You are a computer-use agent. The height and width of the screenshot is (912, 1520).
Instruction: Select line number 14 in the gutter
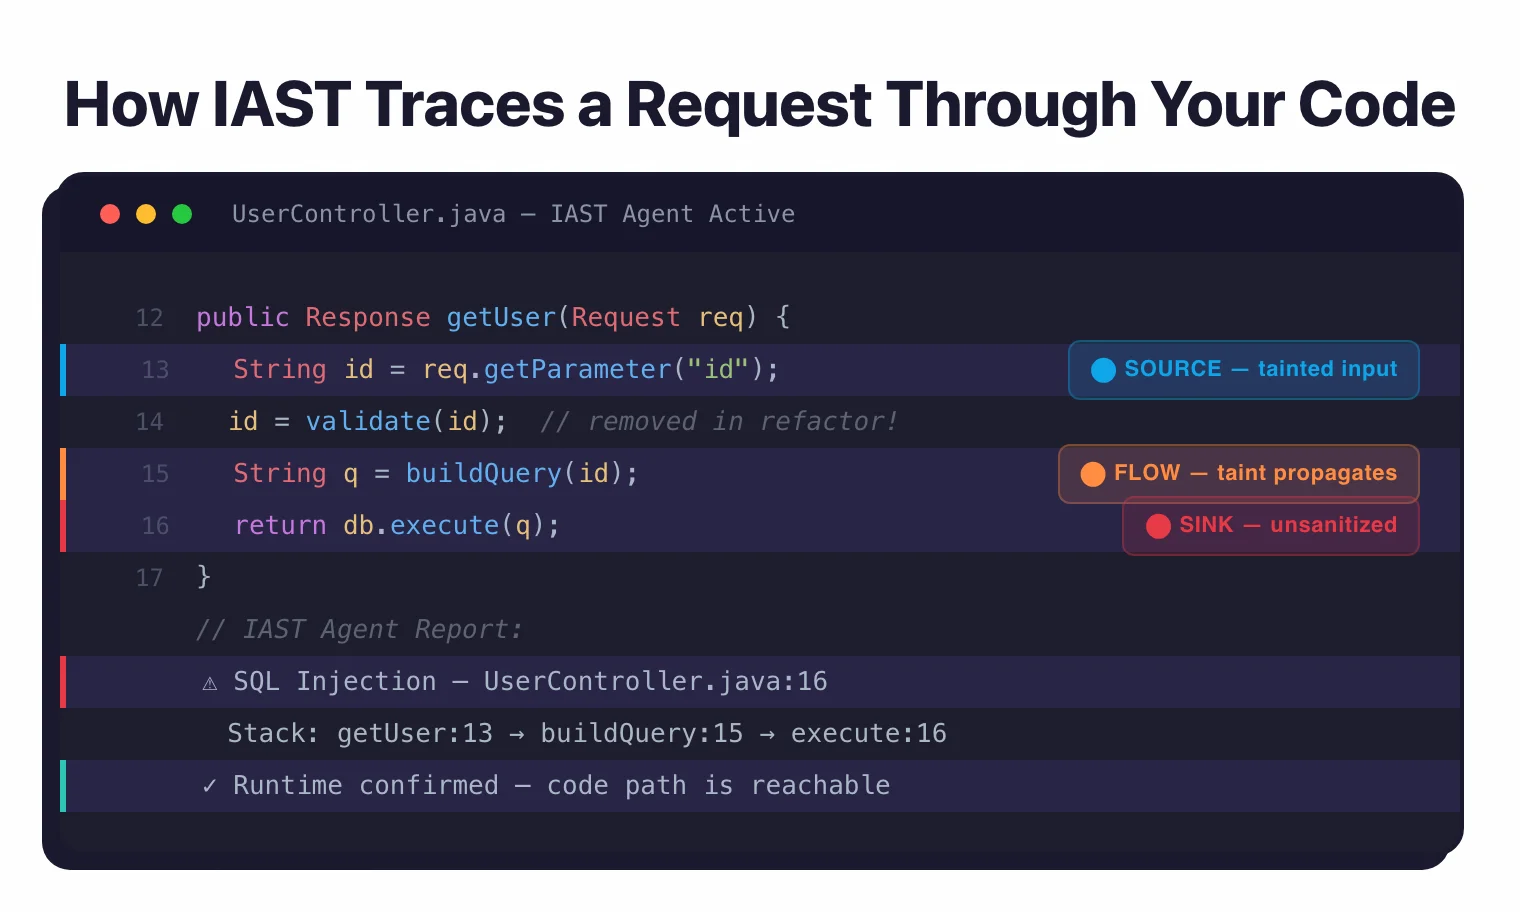pyautogui.click(x=149, y=421)
